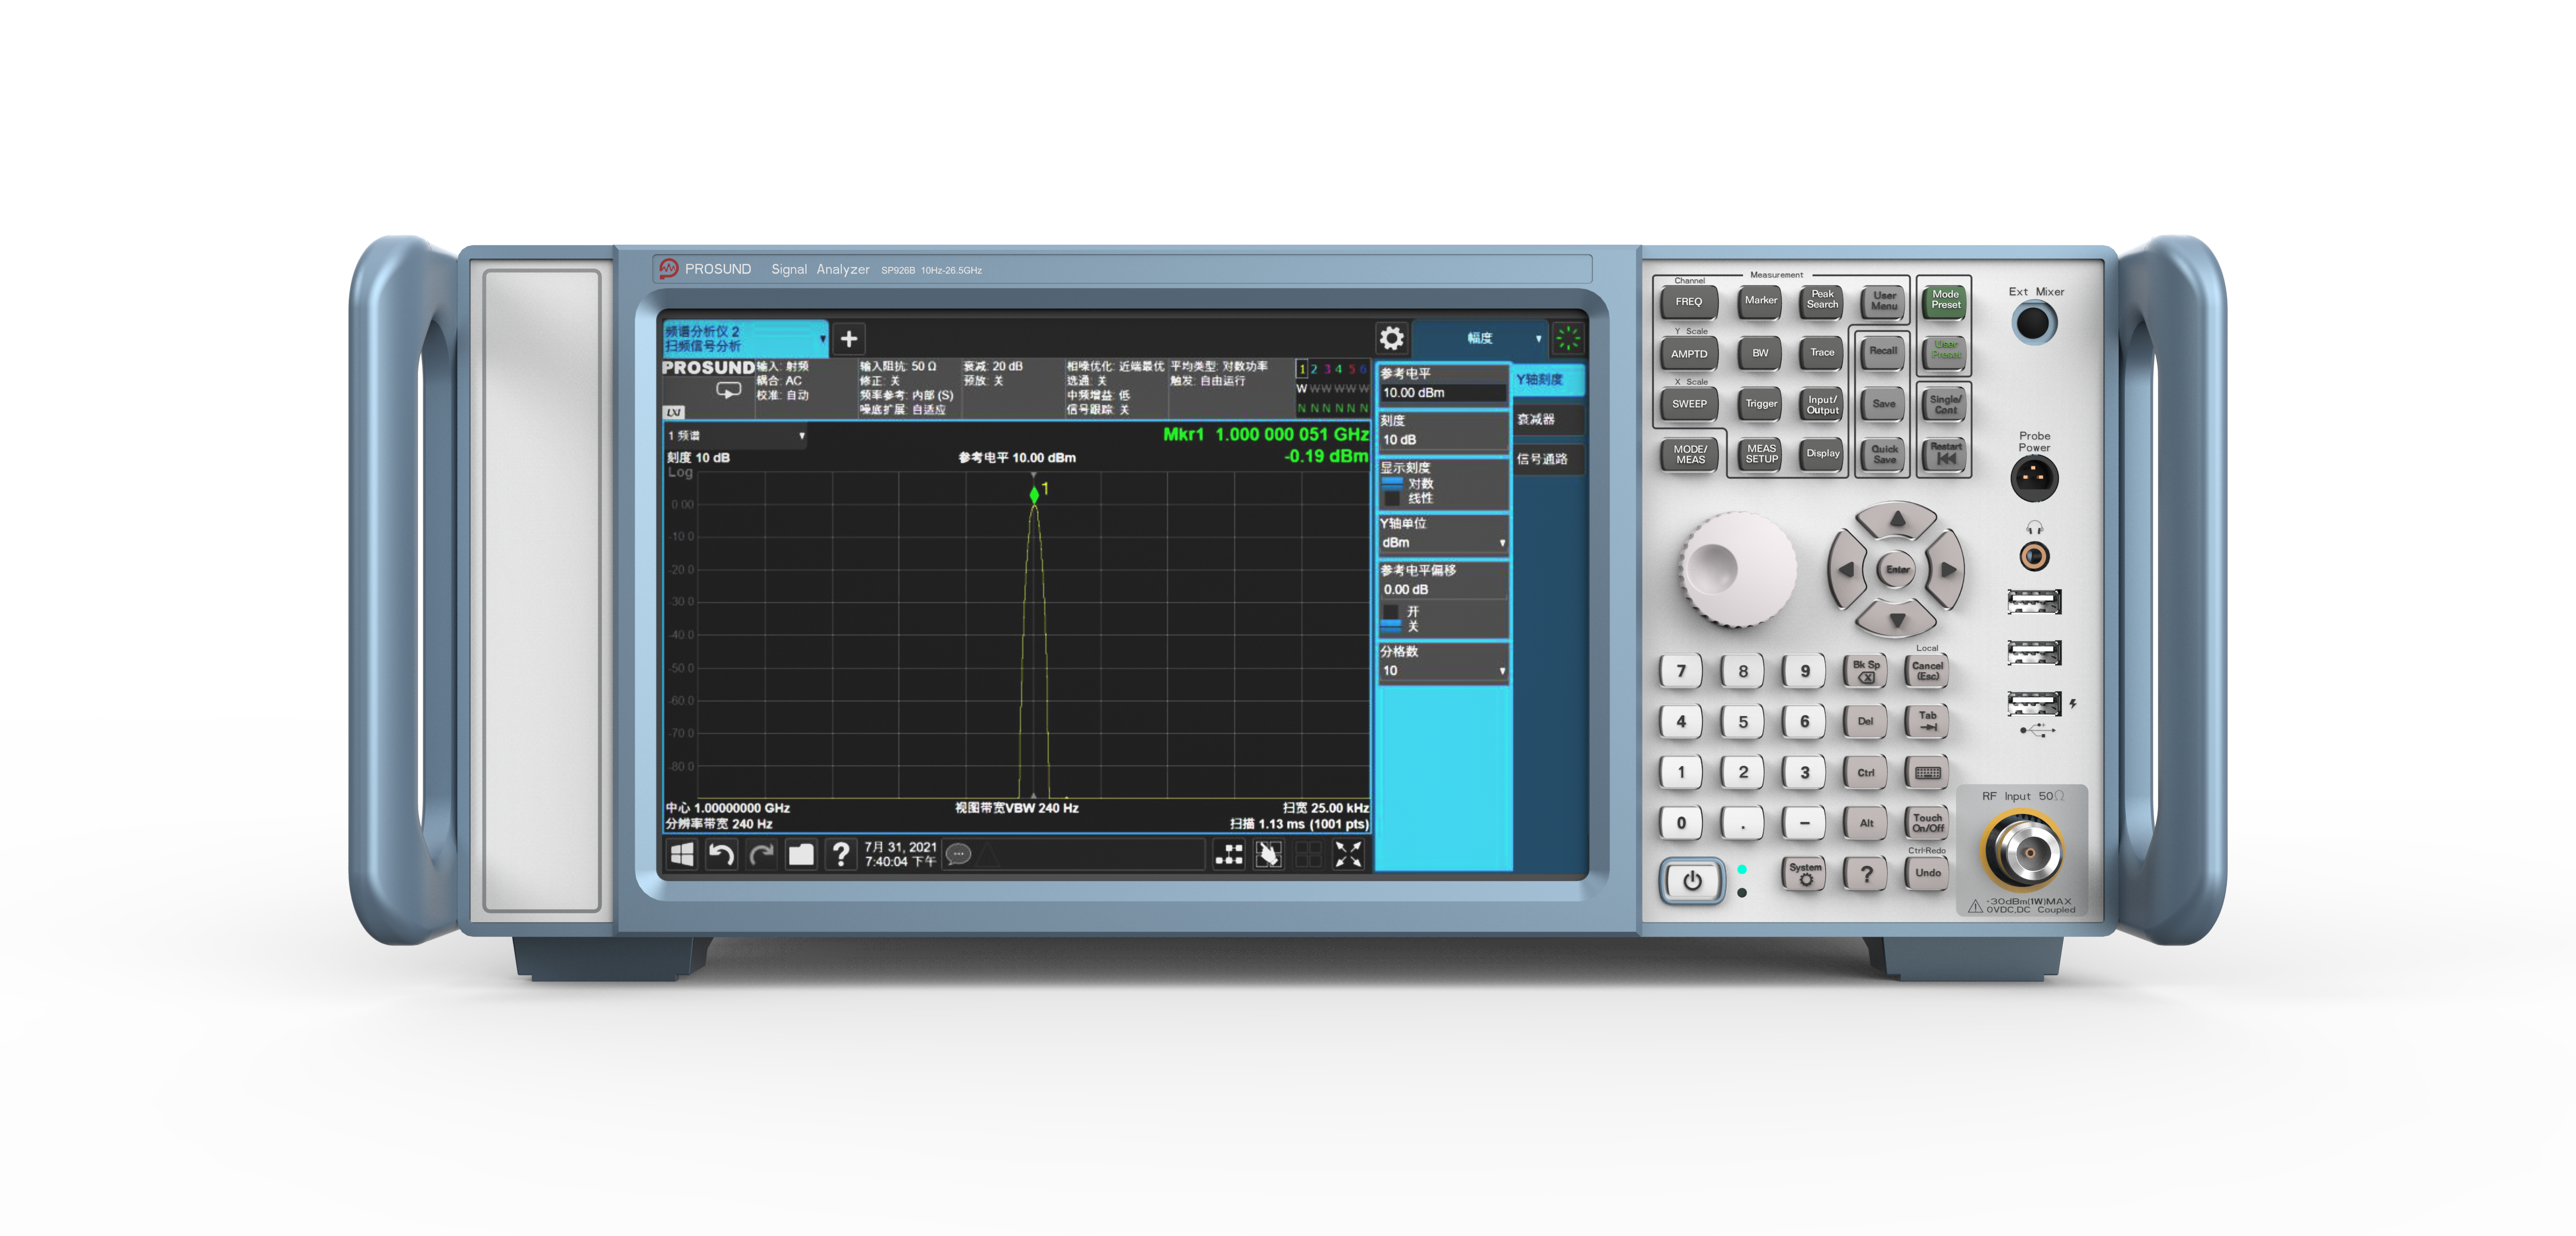Push number key 7 on the keypad
The image size is (2576, 1236).
[x=1681, y=671]
